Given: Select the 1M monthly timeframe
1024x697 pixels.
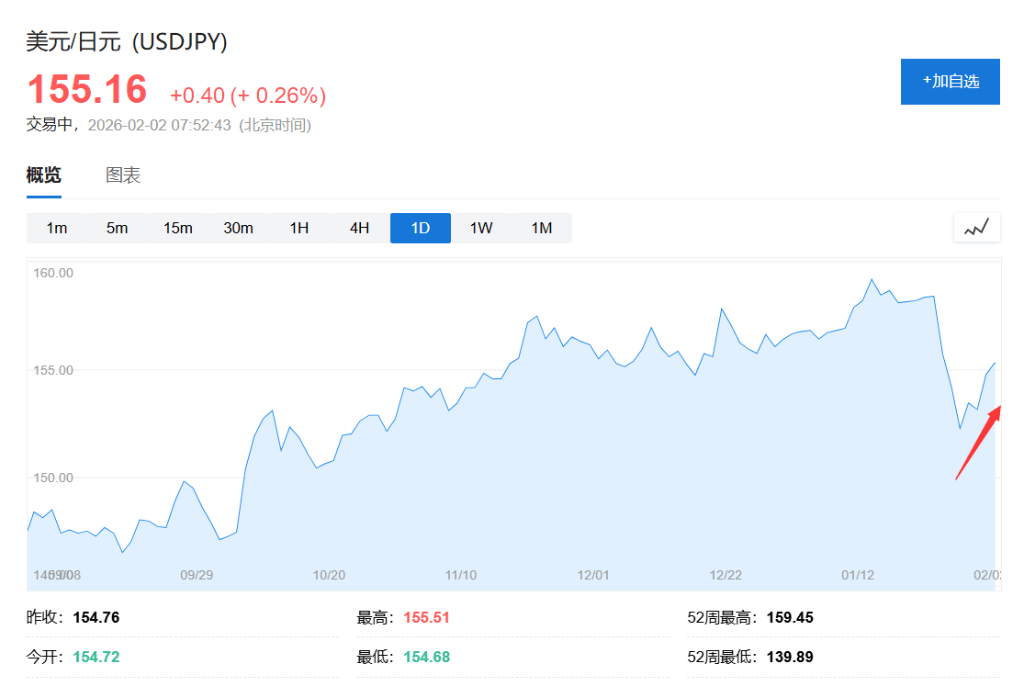Looking at the screenshot, I should pyautogui.click(x=541, y=228).
